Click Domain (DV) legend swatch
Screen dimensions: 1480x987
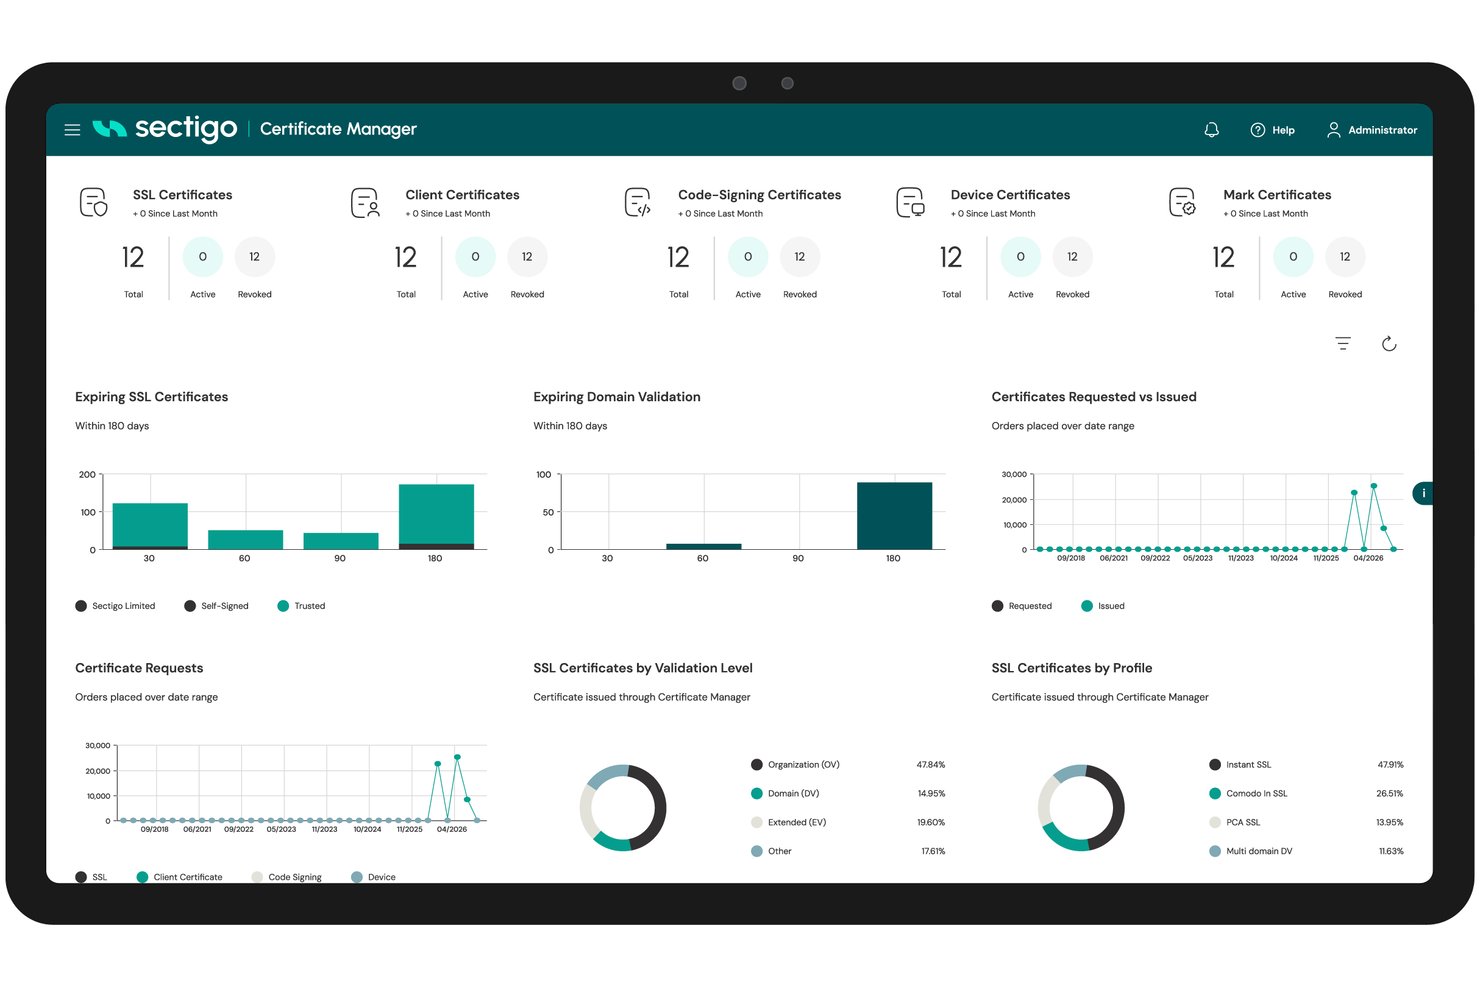pyautogui.click(x=757, y=794)
